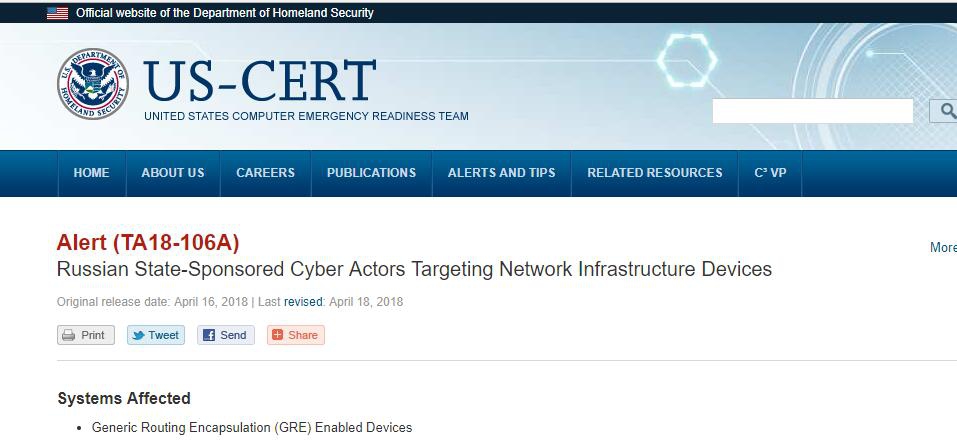The width and height of the screenshot is (957, 441).
Task: Open the ABOUT US menu
Action: click(x=173, y=173)
